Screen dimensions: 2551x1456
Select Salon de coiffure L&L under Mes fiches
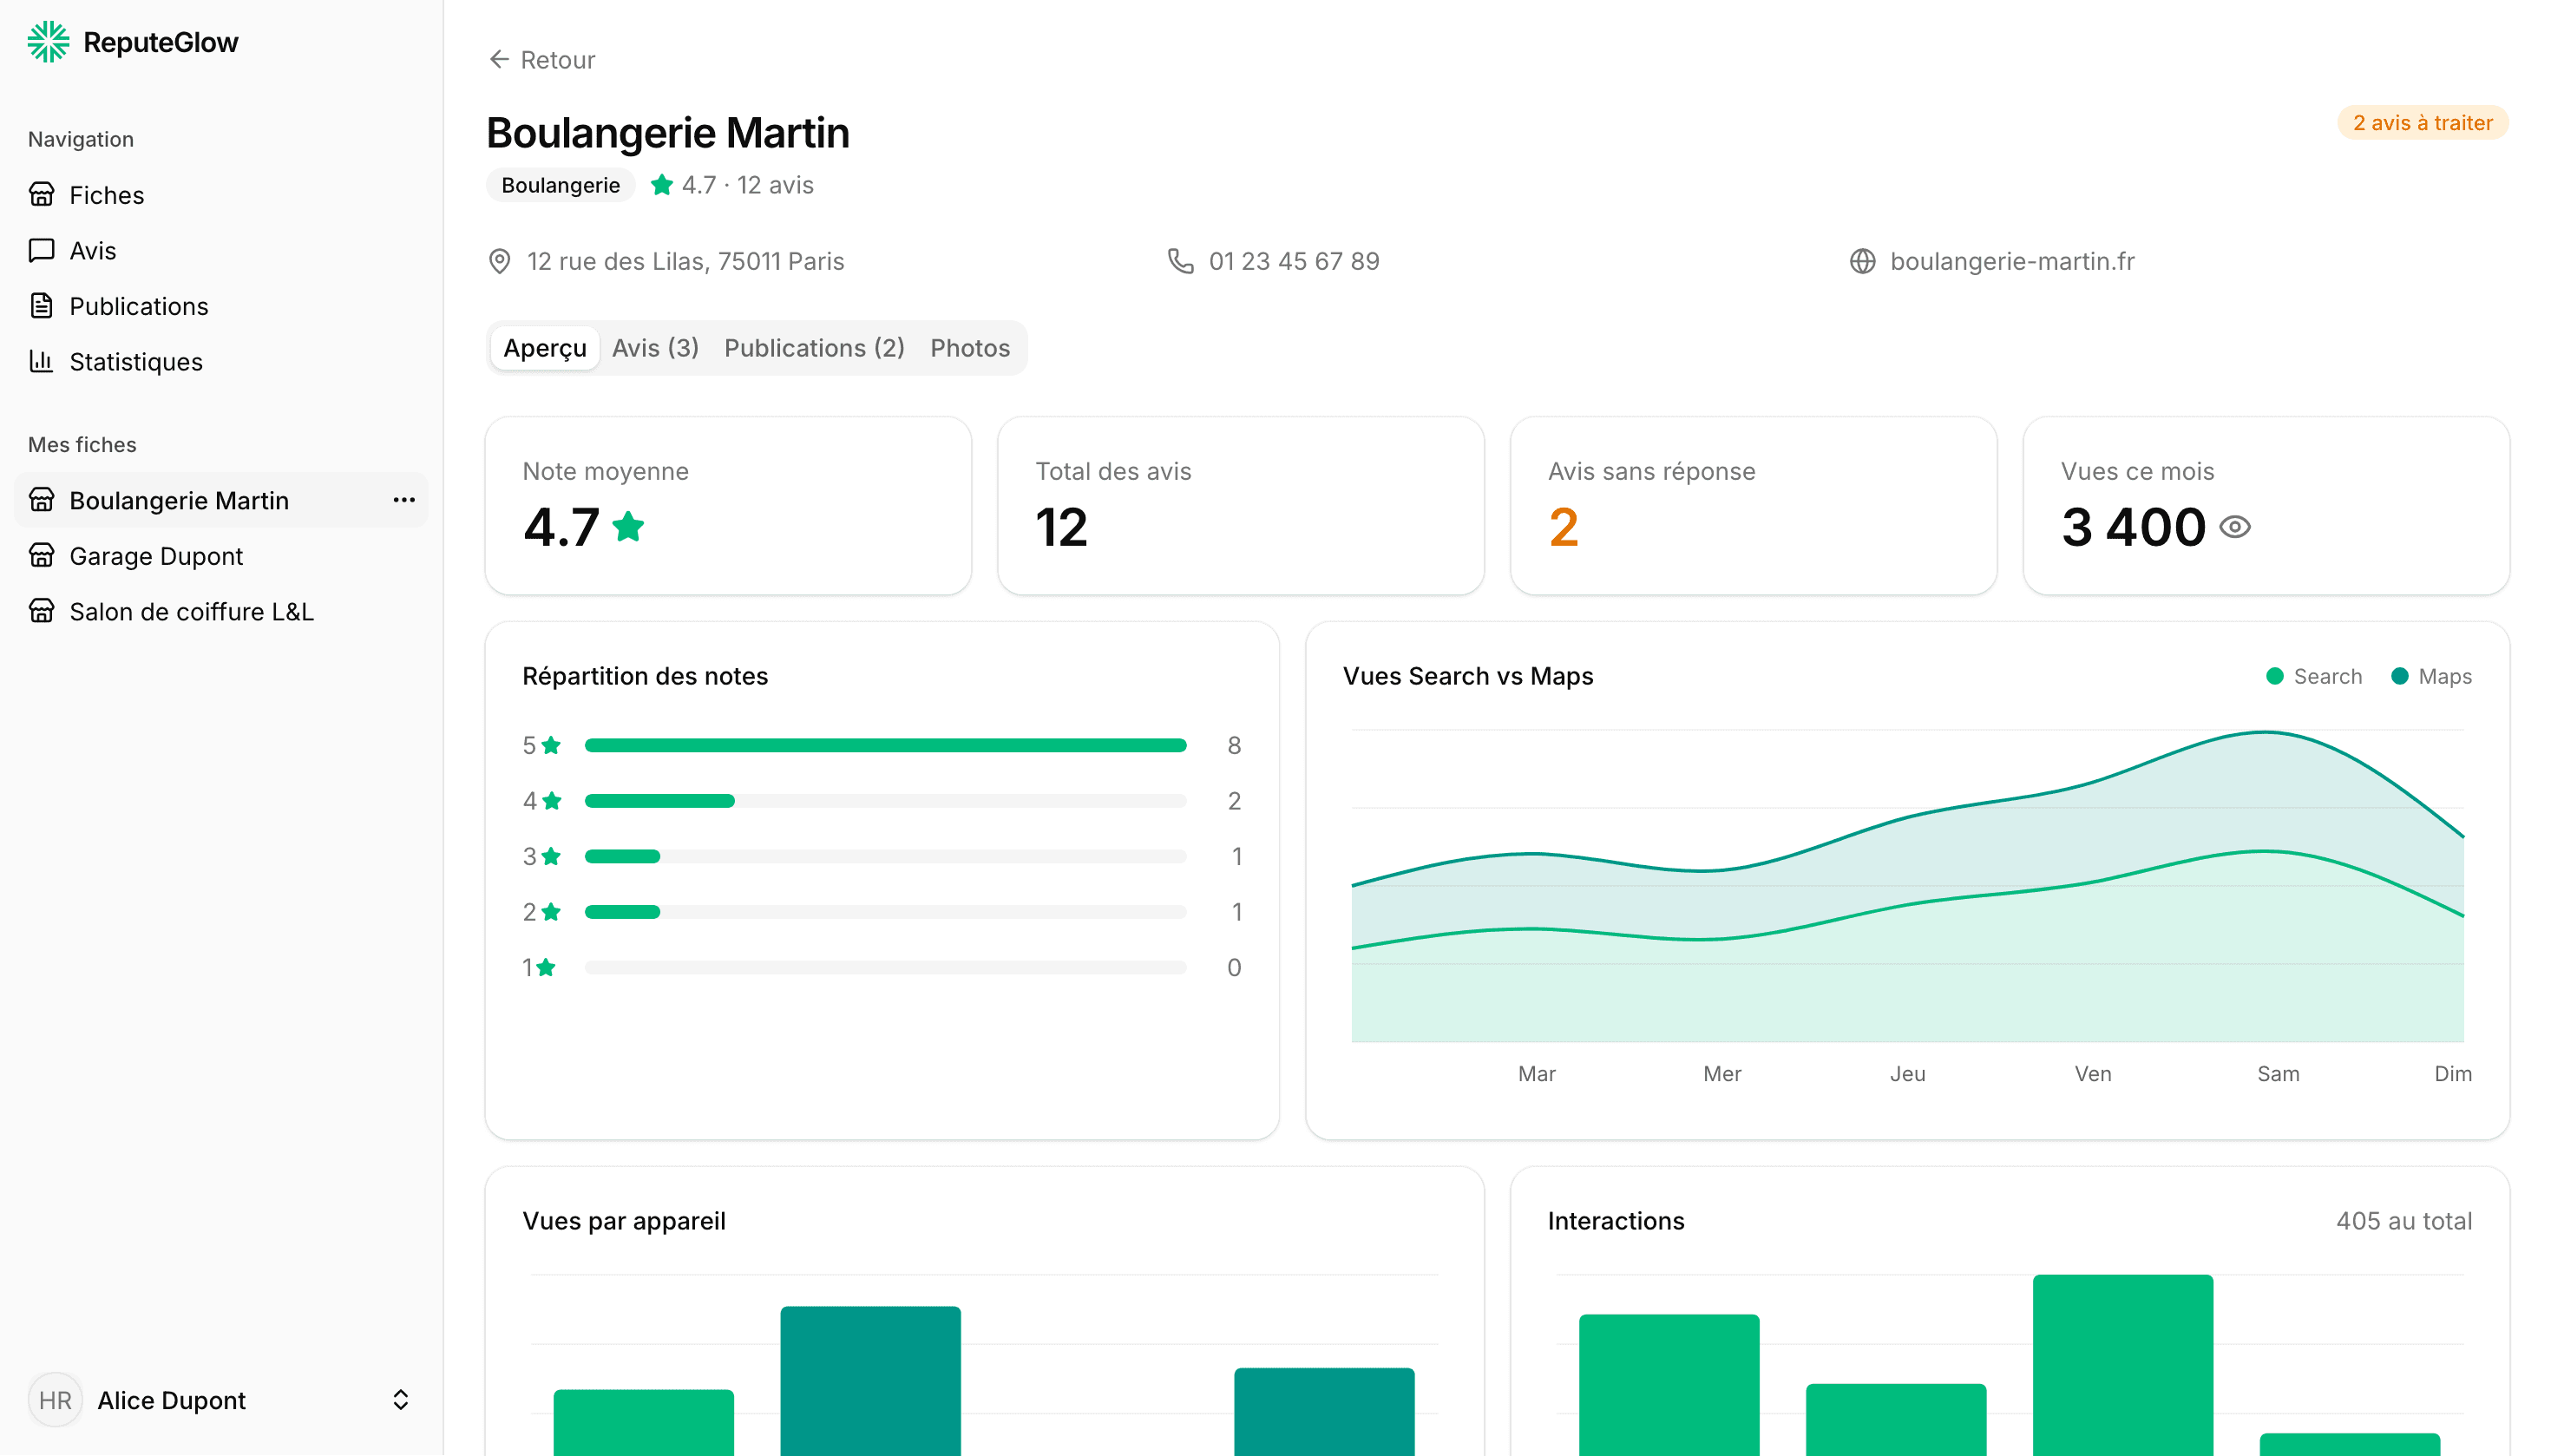coord(221,611)
